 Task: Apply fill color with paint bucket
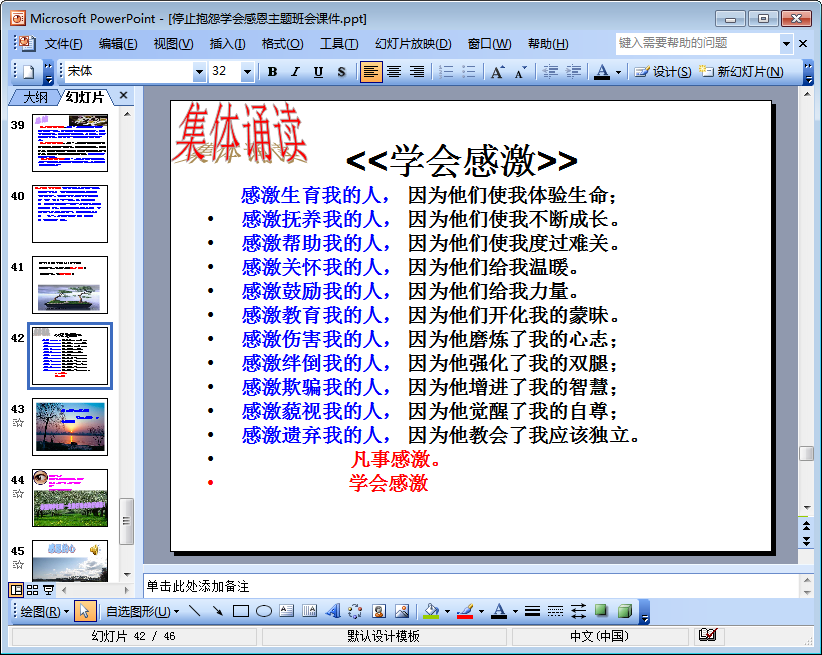coord(431,611)
